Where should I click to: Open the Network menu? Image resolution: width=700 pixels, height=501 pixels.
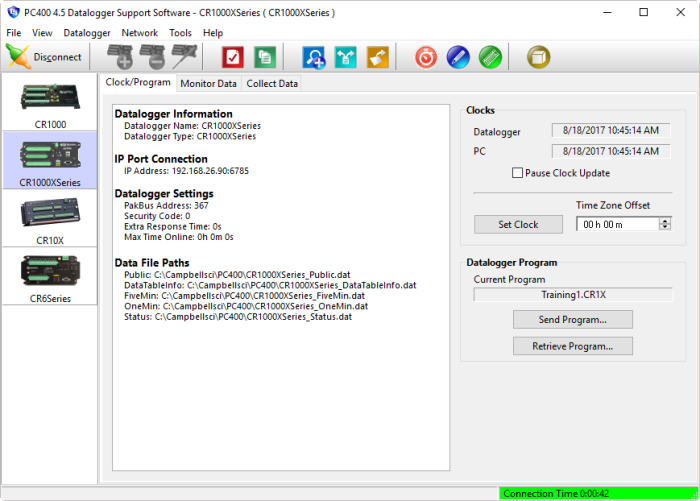pos(139,32)
